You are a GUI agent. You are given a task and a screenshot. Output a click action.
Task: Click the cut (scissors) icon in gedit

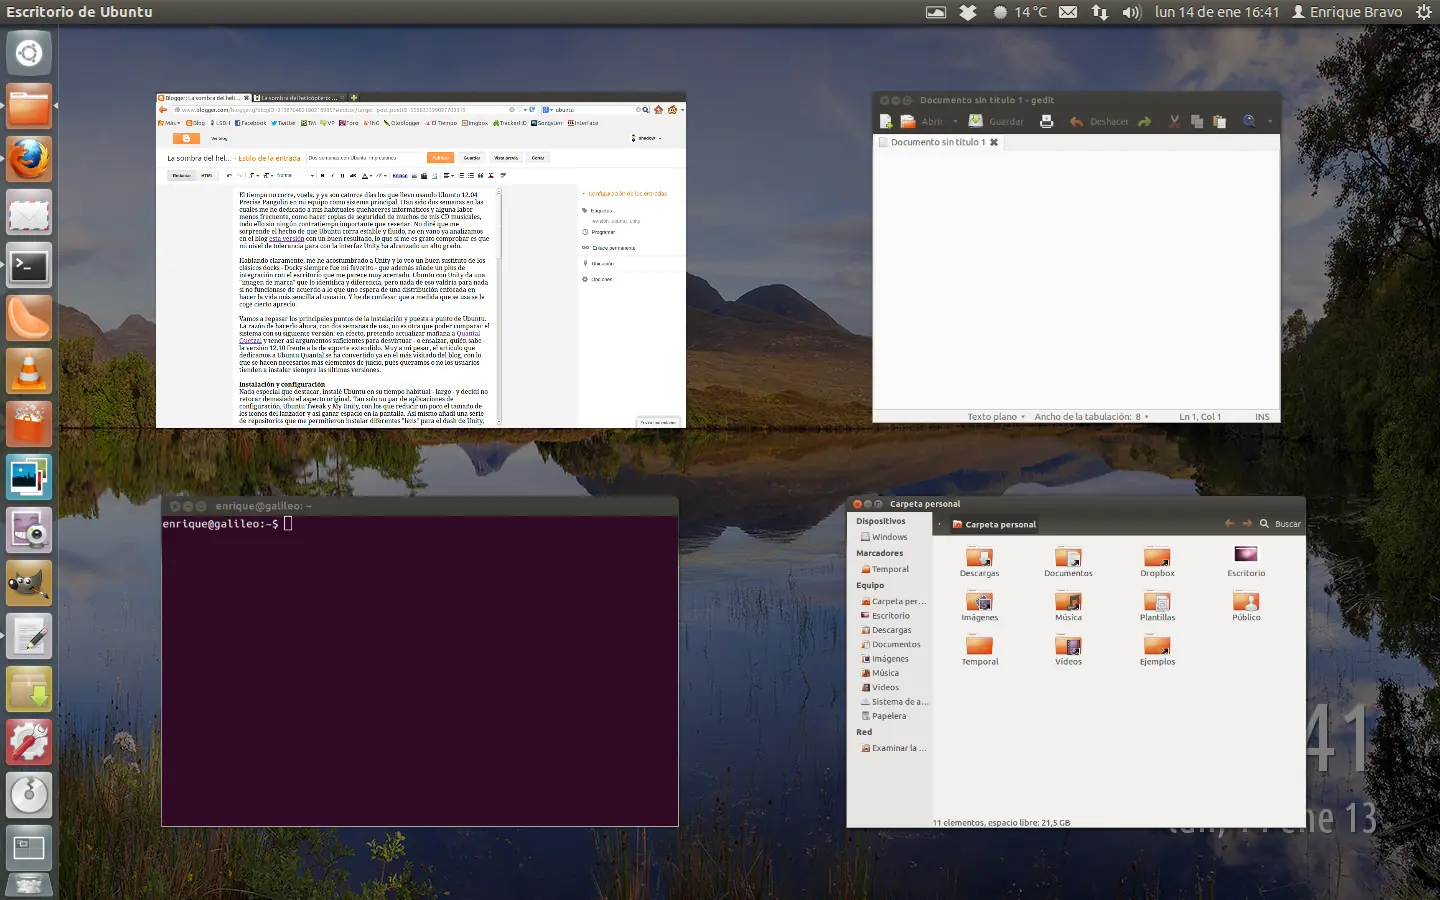click(1174, 121)
